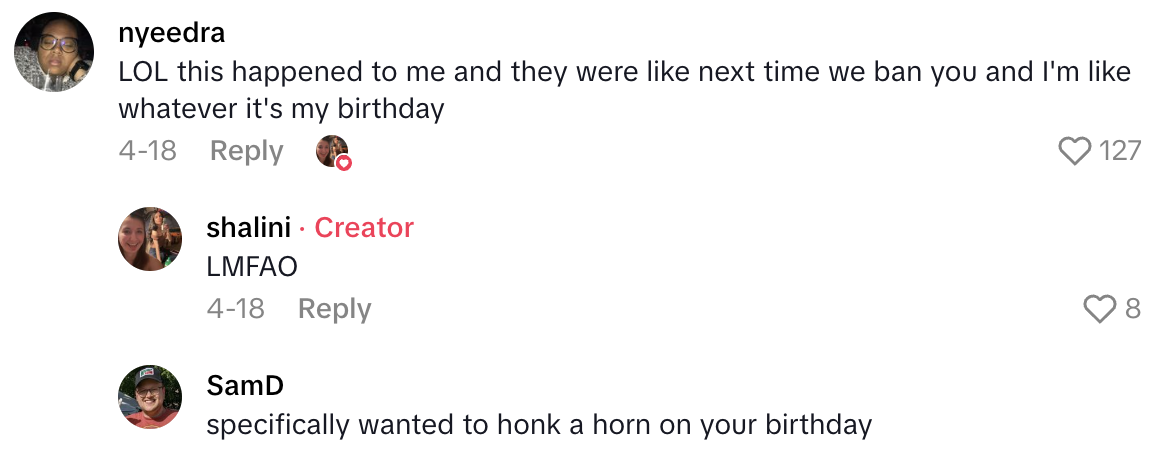Open nyeedra's profile picture
Screen dimensions: 1176x452
(x=54, y=52)
